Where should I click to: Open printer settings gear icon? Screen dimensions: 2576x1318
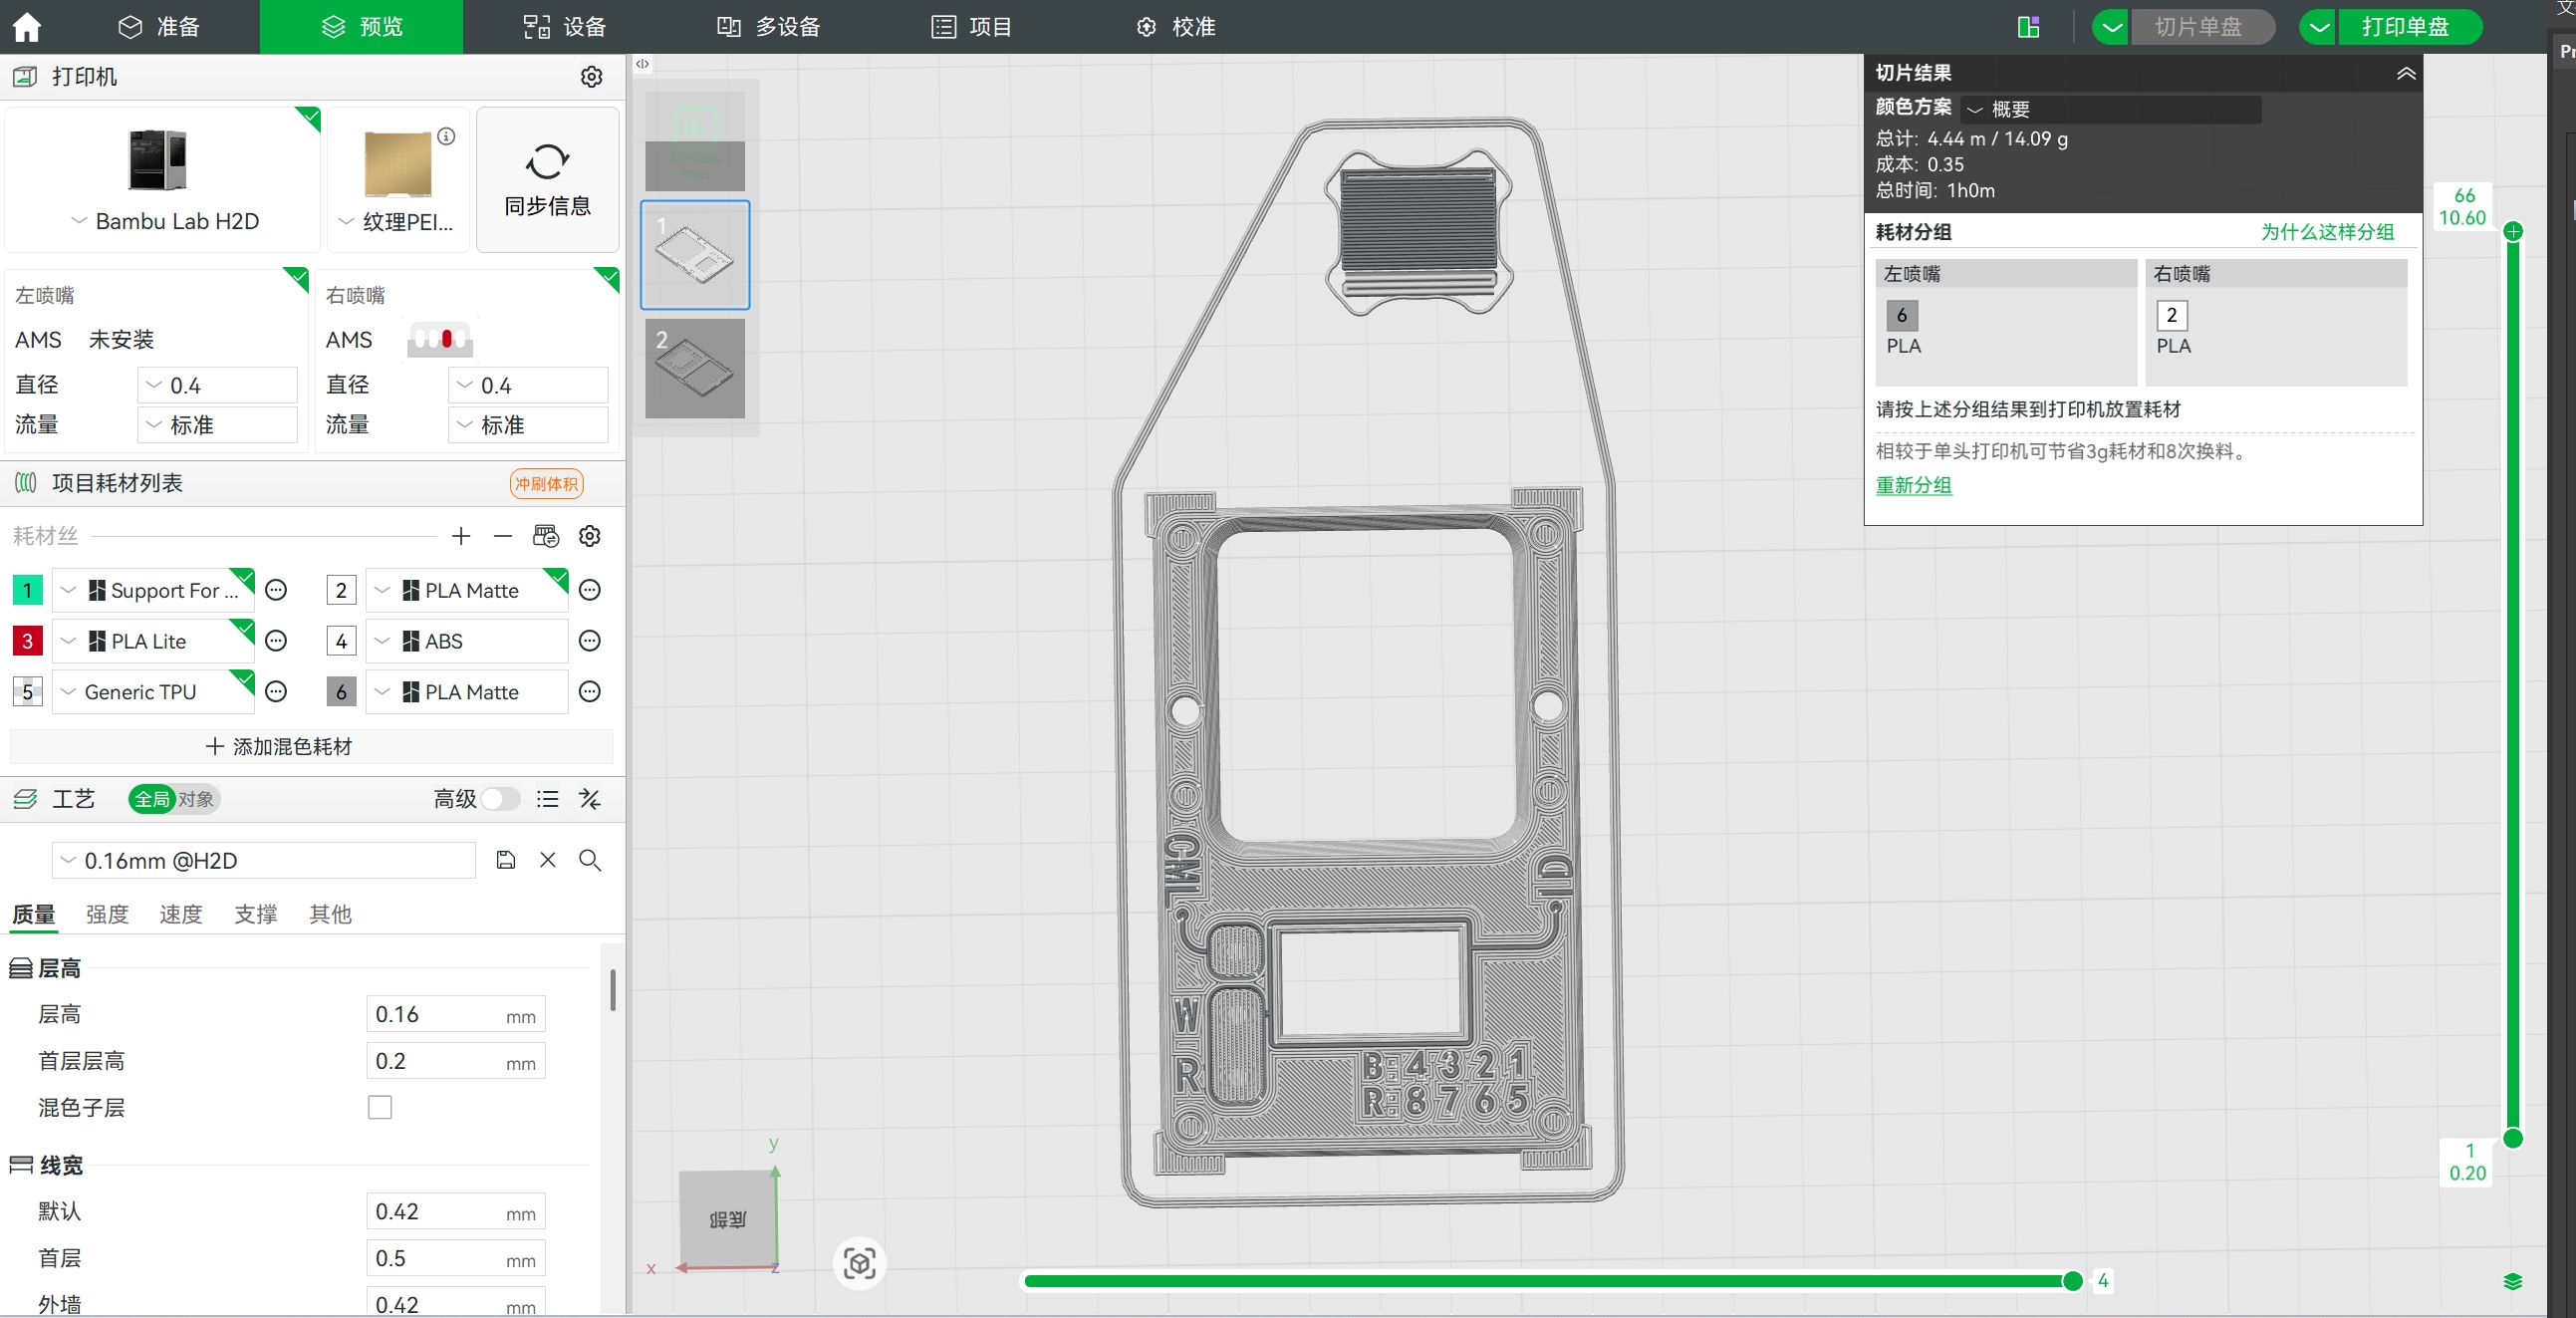pos(592,77)
